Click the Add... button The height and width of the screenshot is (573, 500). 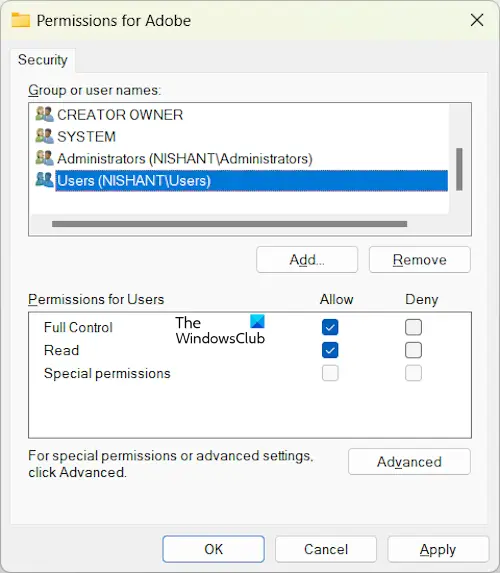click(307, 259)
